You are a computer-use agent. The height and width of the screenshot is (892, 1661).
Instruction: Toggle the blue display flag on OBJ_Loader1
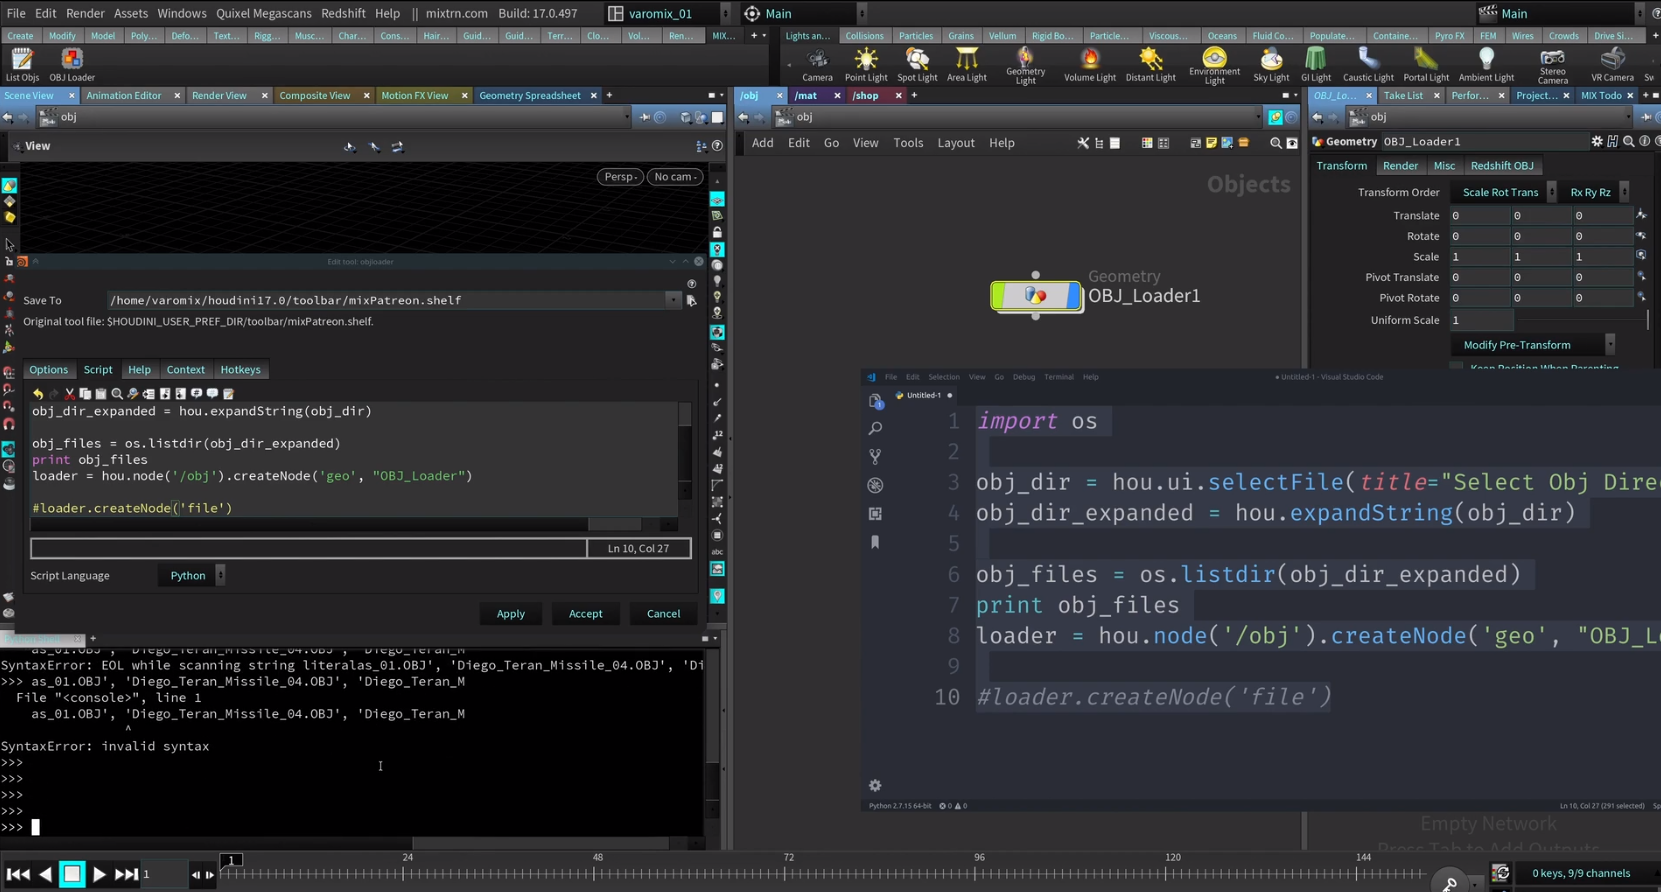[x=1074, y=296]
